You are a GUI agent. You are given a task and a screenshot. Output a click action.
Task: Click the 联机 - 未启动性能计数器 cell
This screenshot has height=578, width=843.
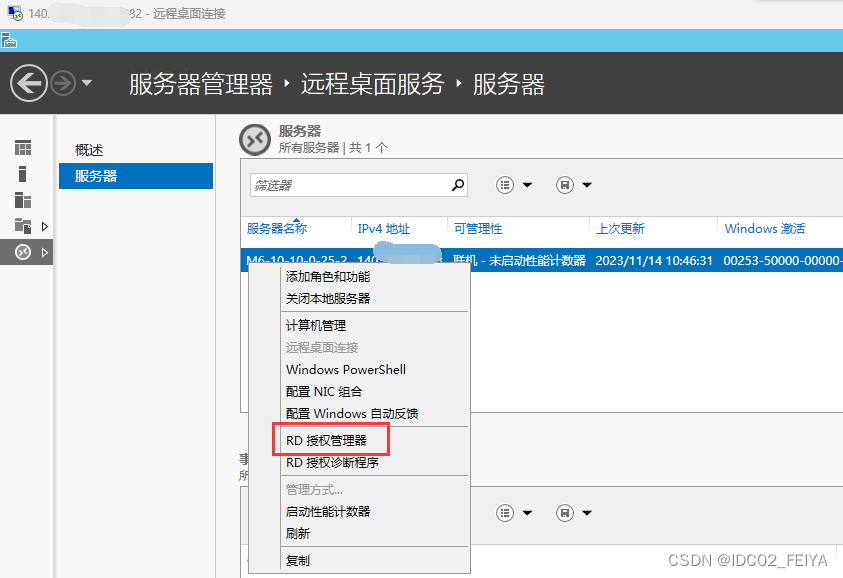[x=519, y=261]
